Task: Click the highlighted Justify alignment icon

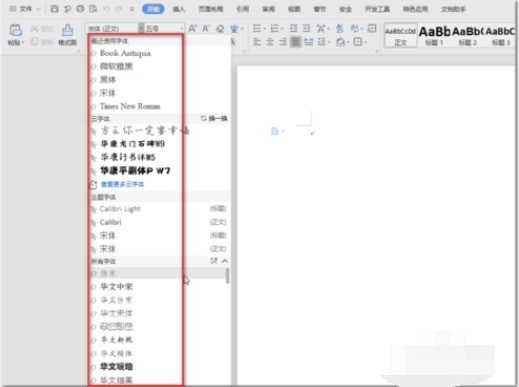Action: pos(295,42)
